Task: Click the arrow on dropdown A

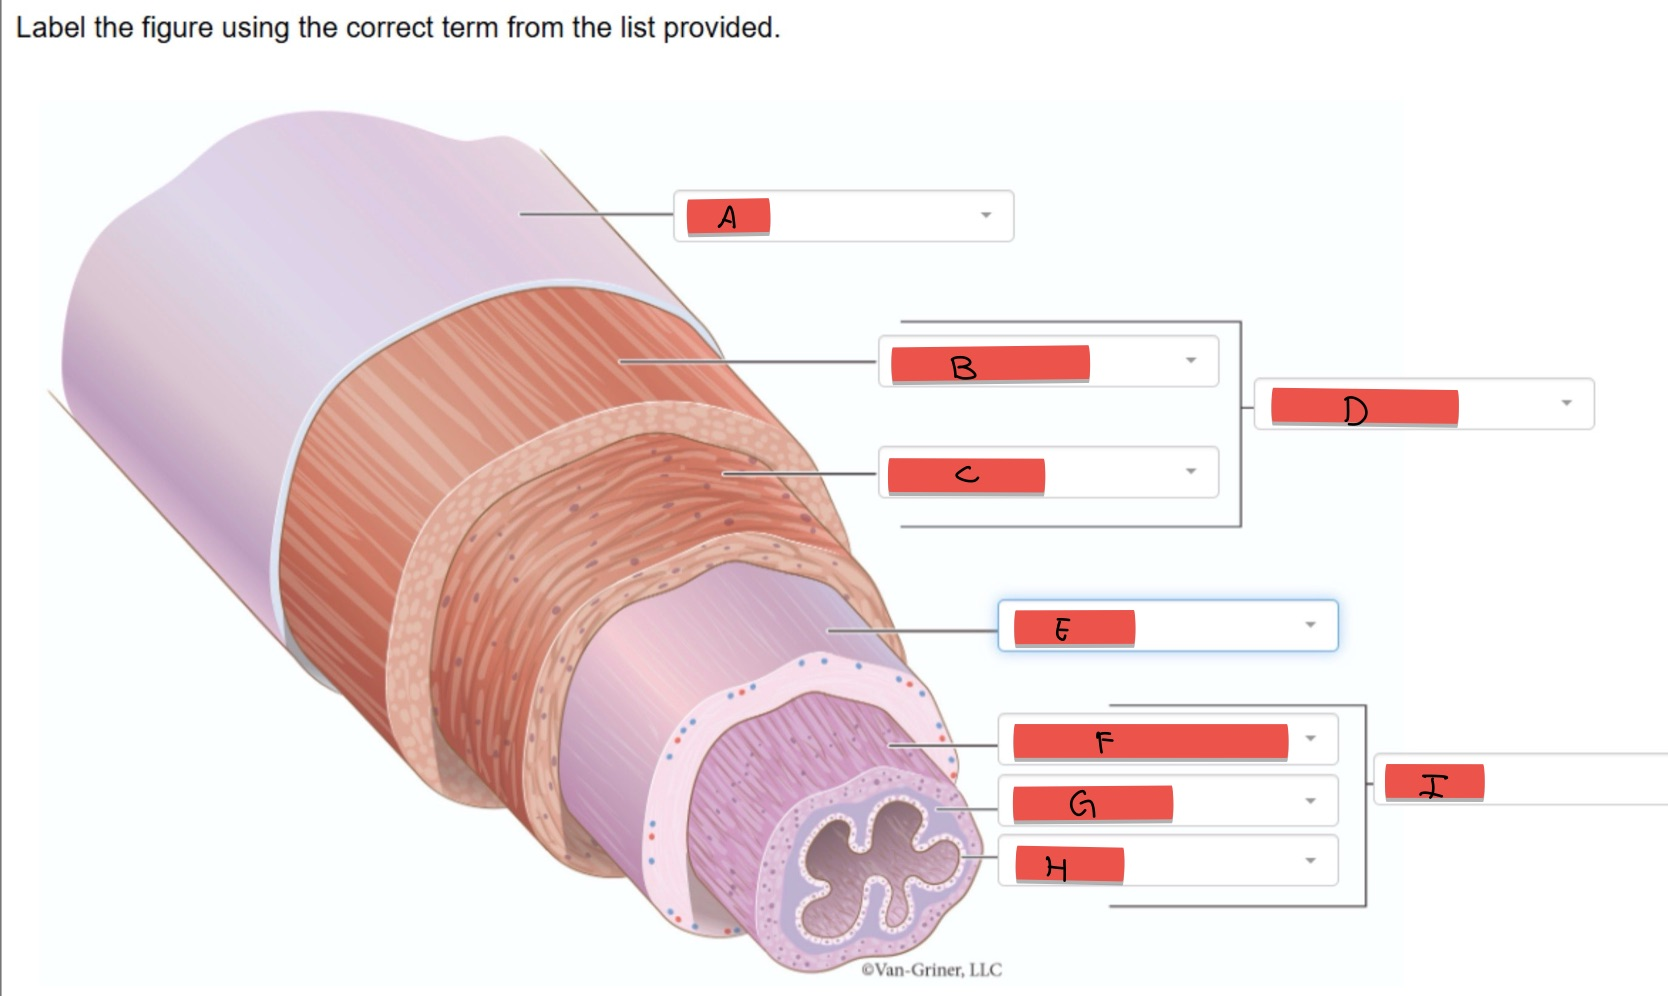Action: click(x=985, y=215)
